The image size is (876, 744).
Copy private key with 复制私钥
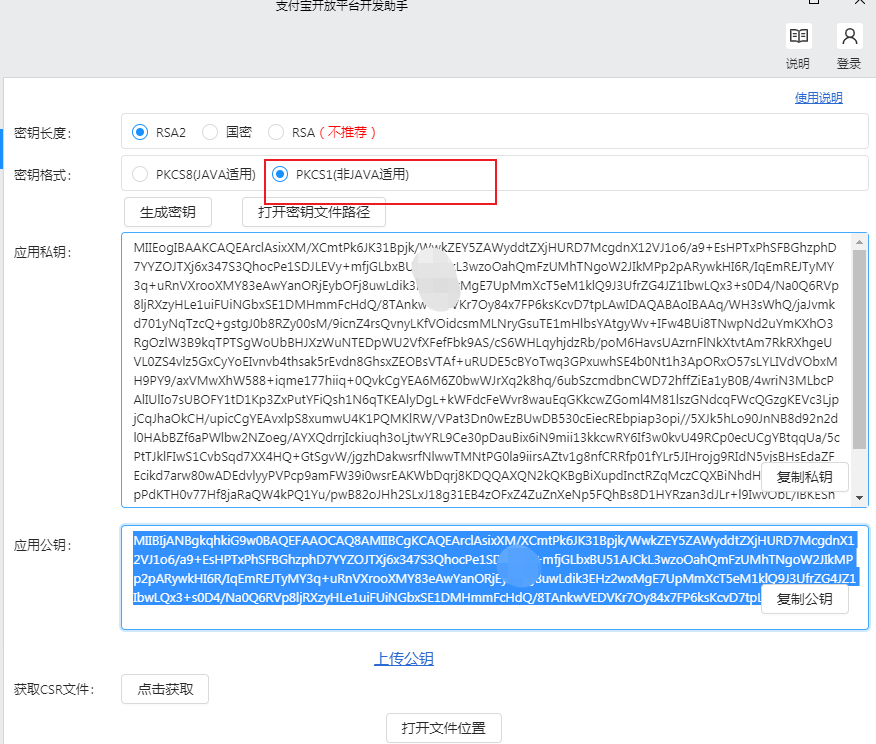[x=804, y=477]
